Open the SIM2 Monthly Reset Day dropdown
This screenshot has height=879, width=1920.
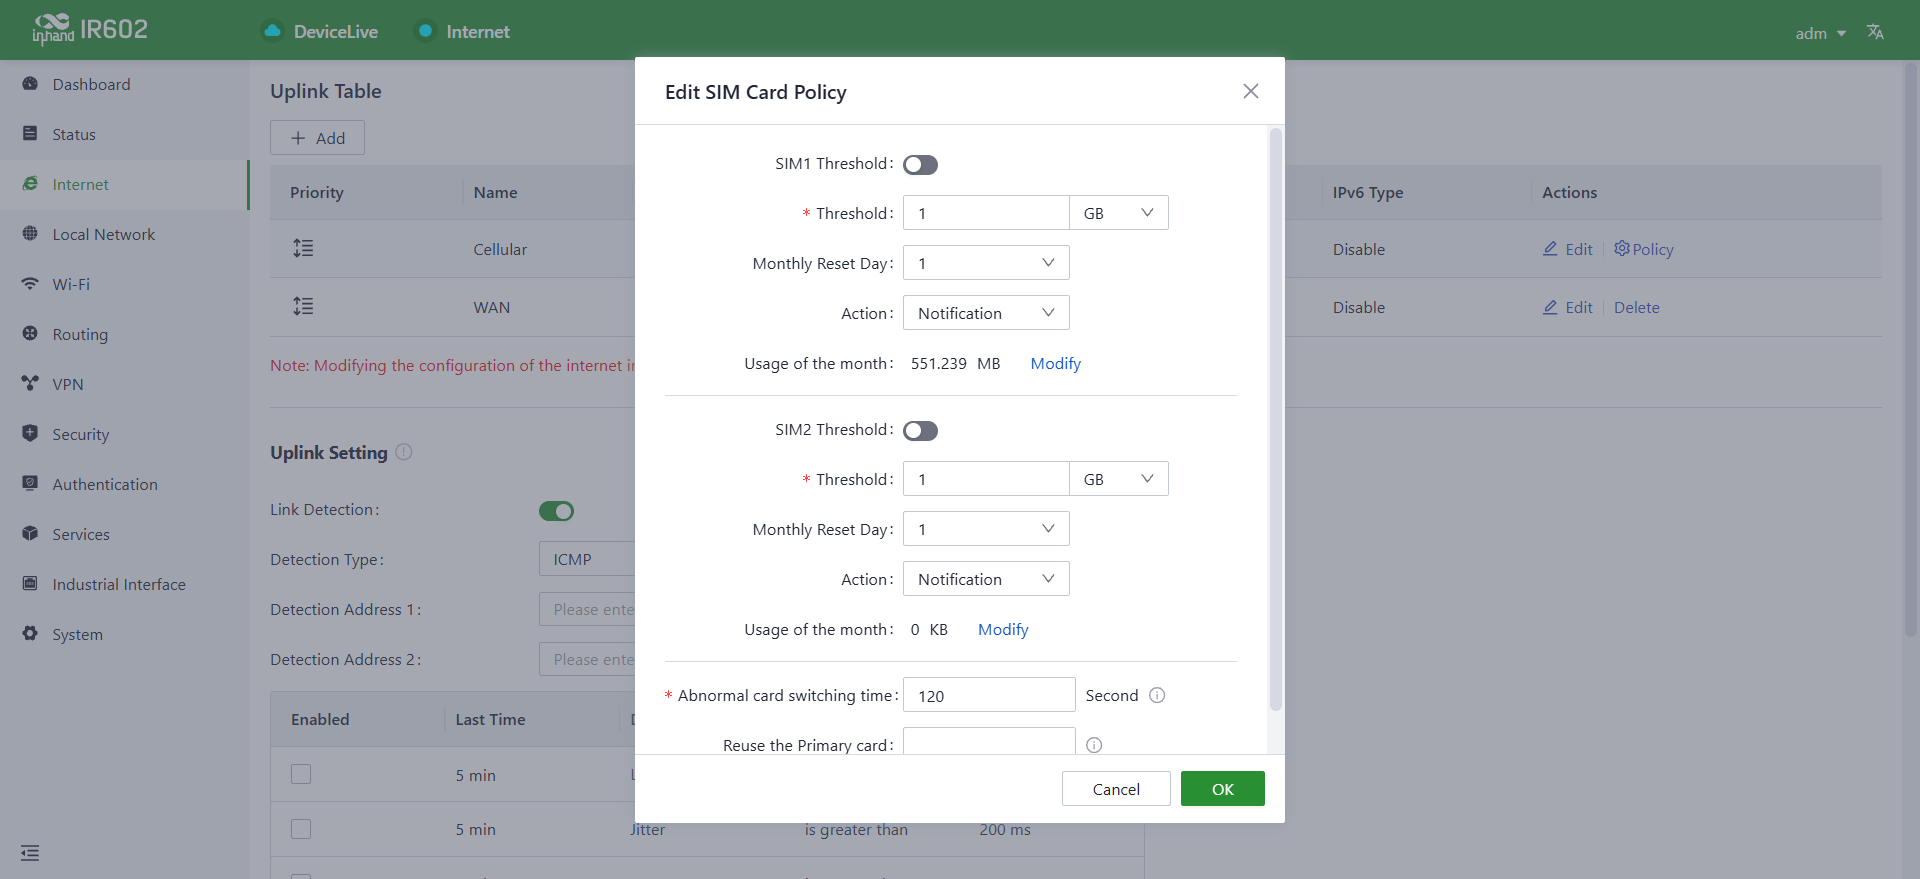[986, 529]
